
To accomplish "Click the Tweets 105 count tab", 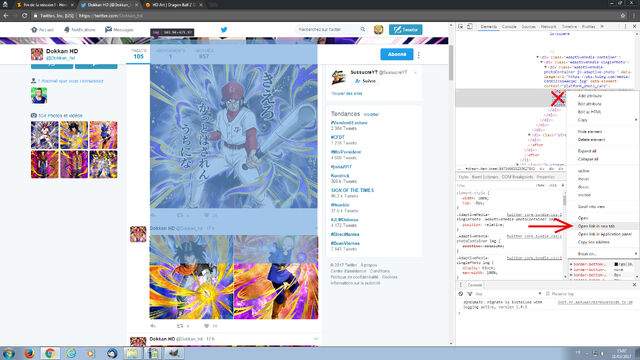I will pos(138,54).
